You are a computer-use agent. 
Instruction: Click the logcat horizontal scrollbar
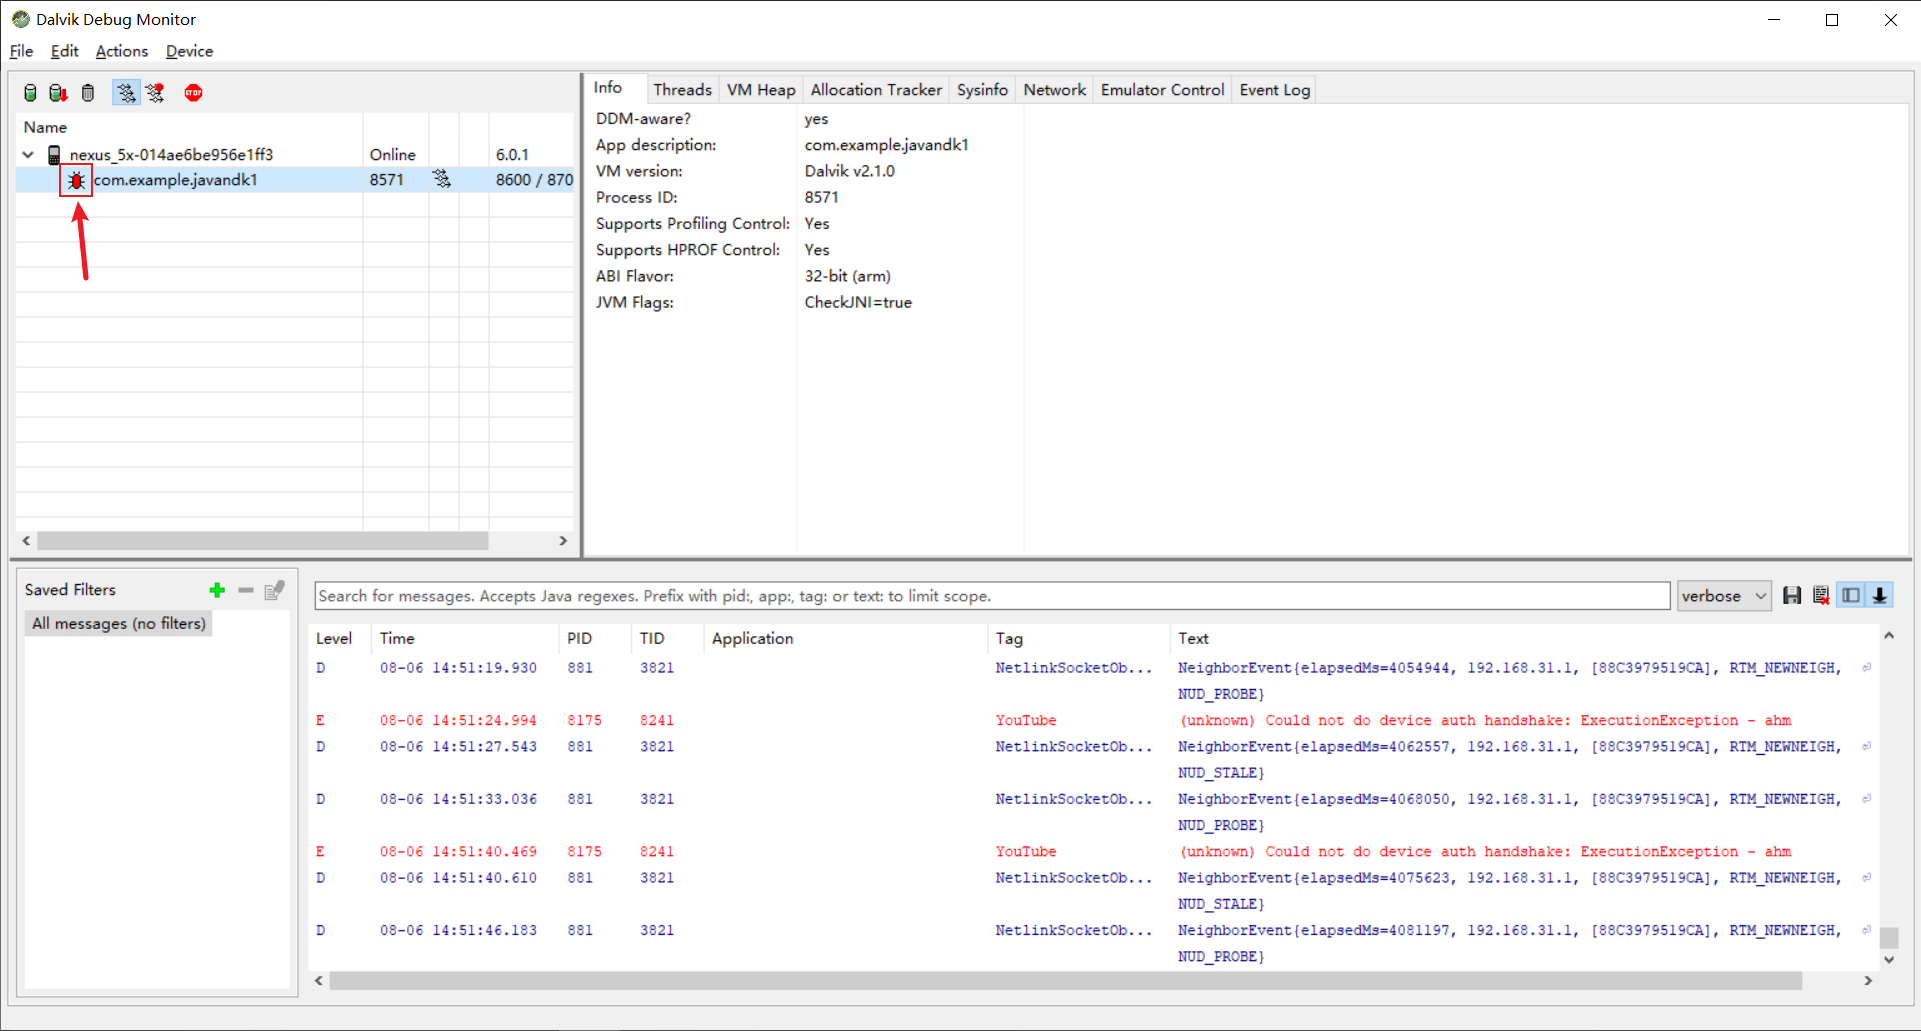coord(1065,982)
